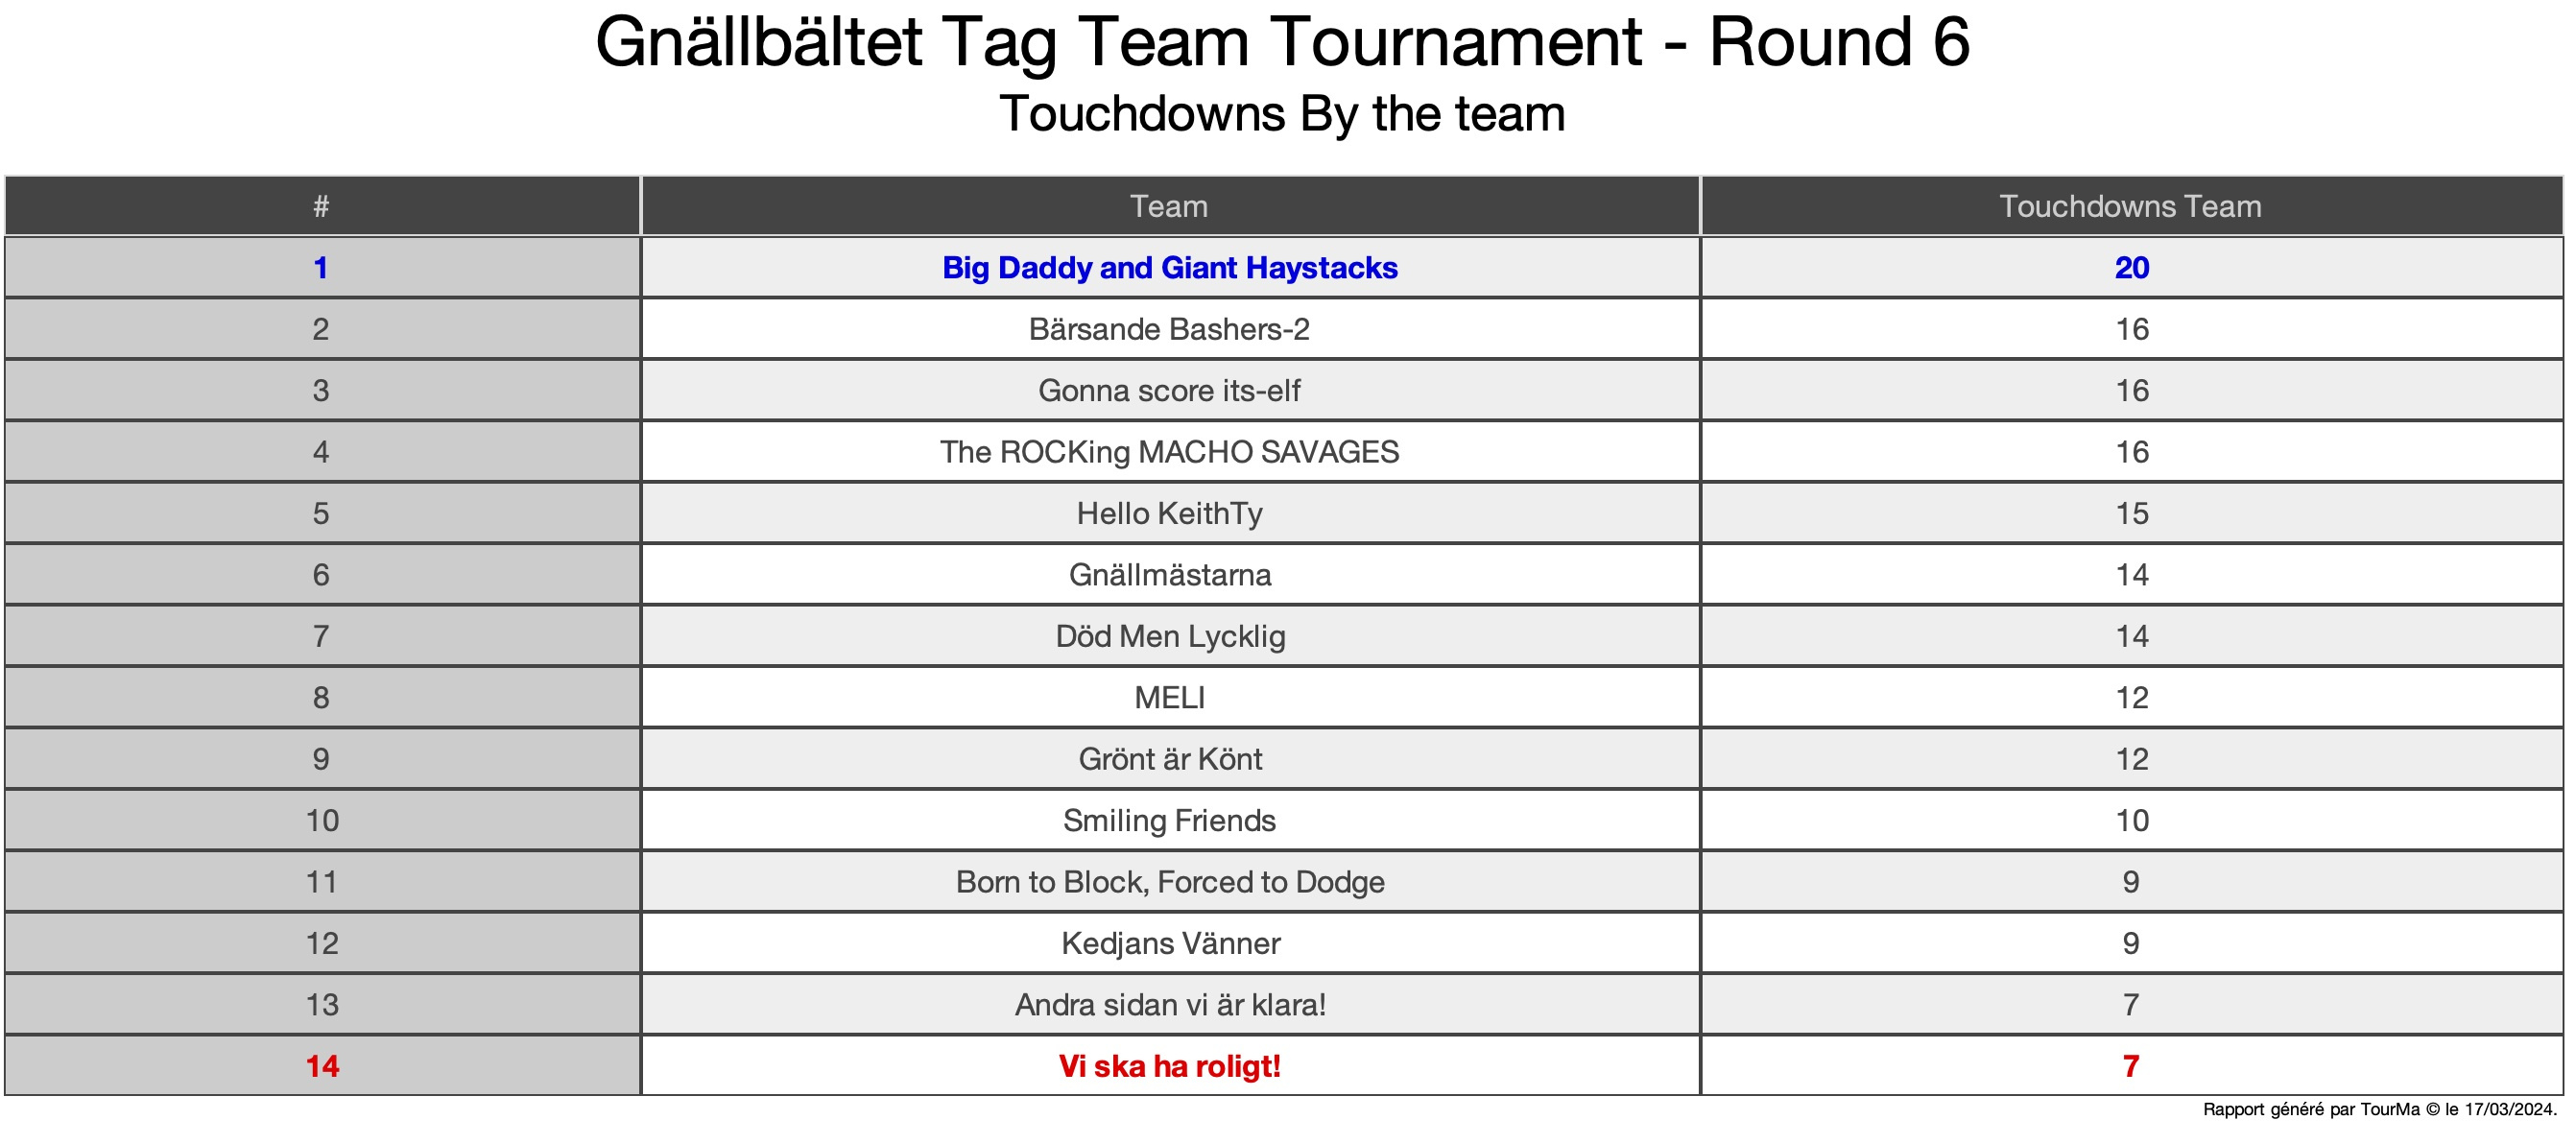This screenshot has height=1144, width=2576.
Task: Click the TourMa report footer text
Action: coord(2379,1109)
